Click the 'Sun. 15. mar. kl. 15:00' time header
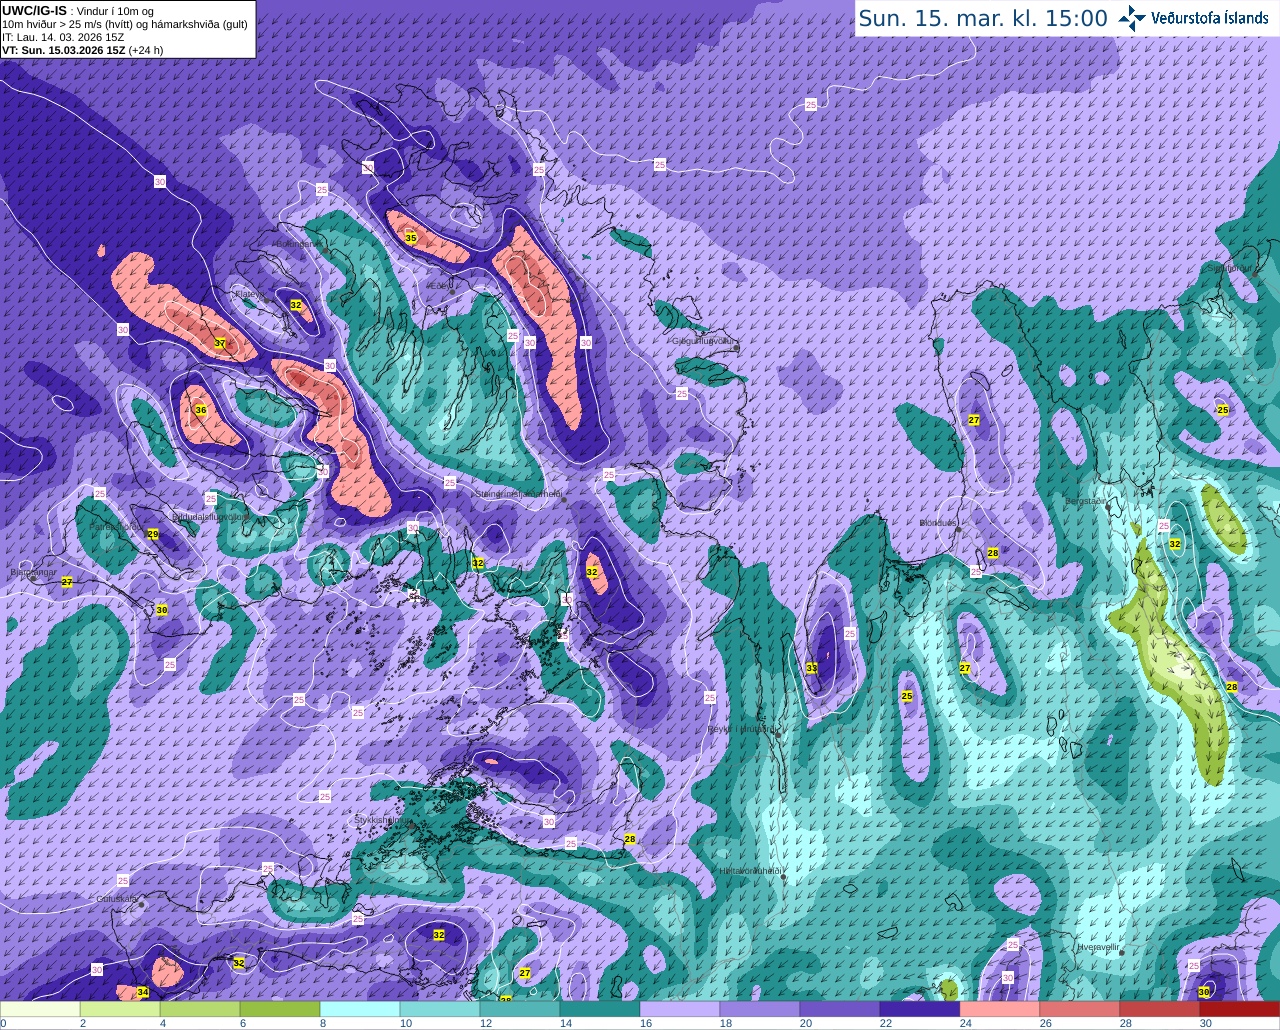The width and height of the screenshot is (1280, 1030). click(983, 18)
